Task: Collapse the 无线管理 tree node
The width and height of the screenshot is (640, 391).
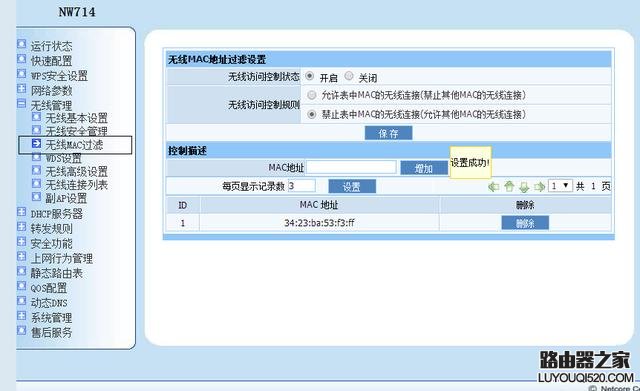Action: pyautogui.click(x=22, y=103)
